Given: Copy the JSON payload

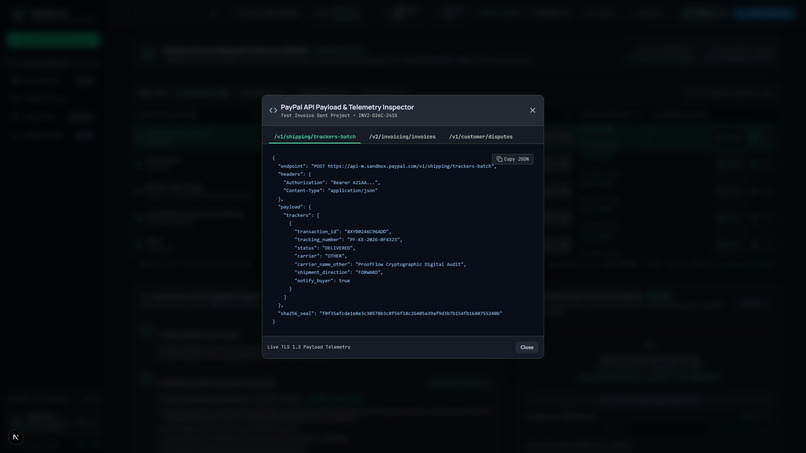Looking at the screenshot, I should pos(512,159).
